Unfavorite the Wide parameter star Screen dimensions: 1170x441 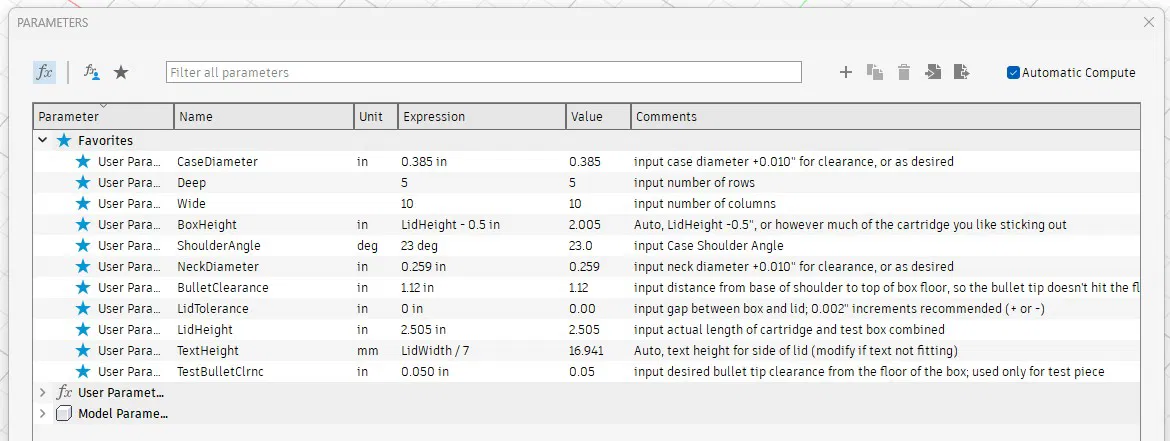pos(83,203)
